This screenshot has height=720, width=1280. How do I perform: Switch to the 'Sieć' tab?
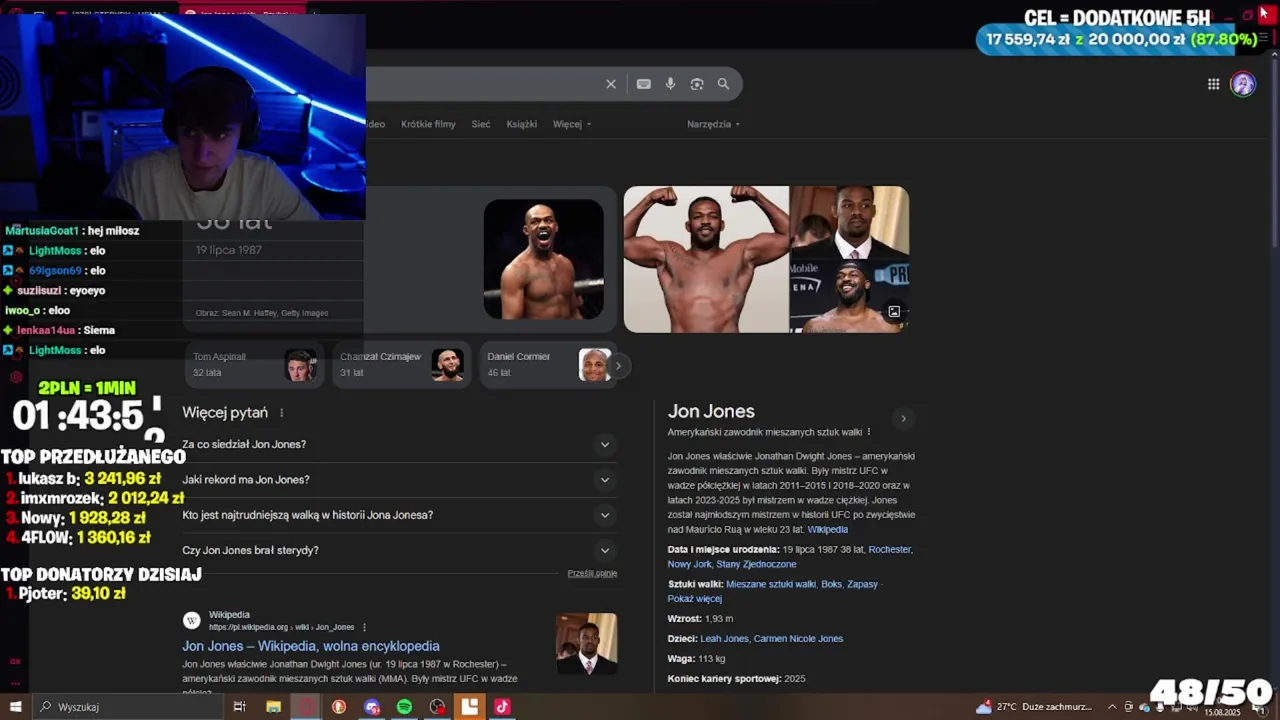pos(481,124)
